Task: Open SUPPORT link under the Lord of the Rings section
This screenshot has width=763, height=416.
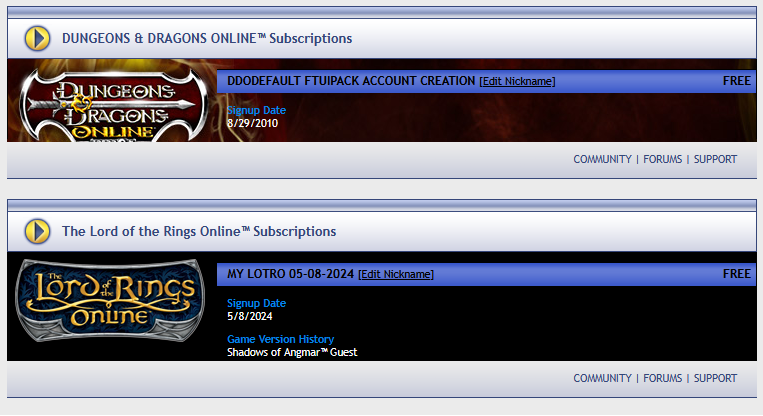Action: point(715,378)
